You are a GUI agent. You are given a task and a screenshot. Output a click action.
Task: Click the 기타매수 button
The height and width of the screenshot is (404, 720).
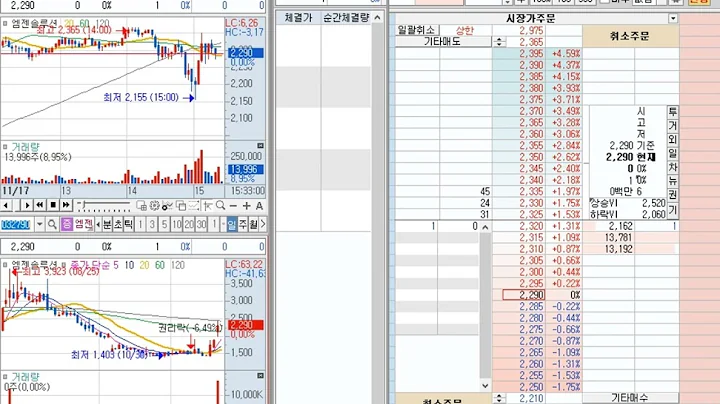click(630, 398)
